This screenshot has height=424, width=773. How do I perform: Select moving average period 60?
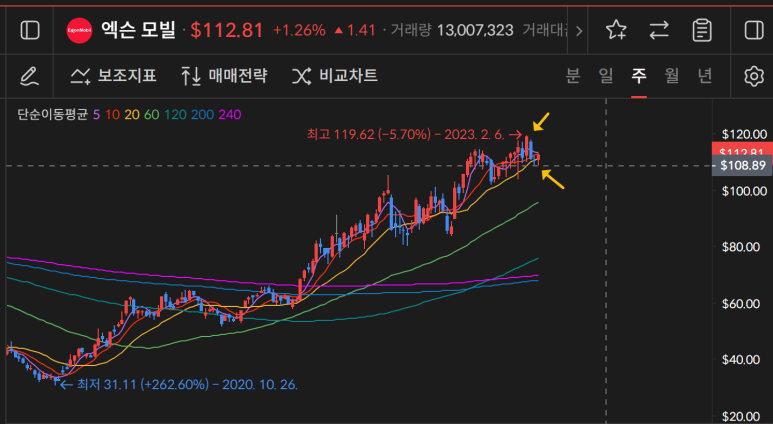coord(151,114)
